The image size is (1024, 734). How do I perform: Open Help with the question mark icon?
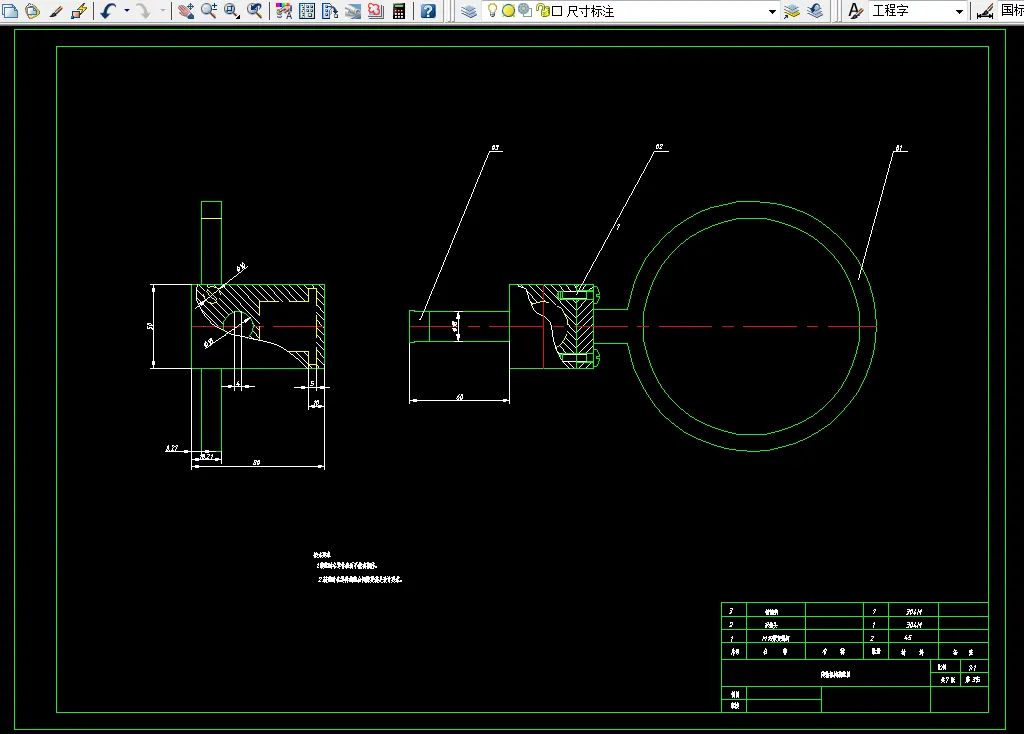[x=428, y=11]
